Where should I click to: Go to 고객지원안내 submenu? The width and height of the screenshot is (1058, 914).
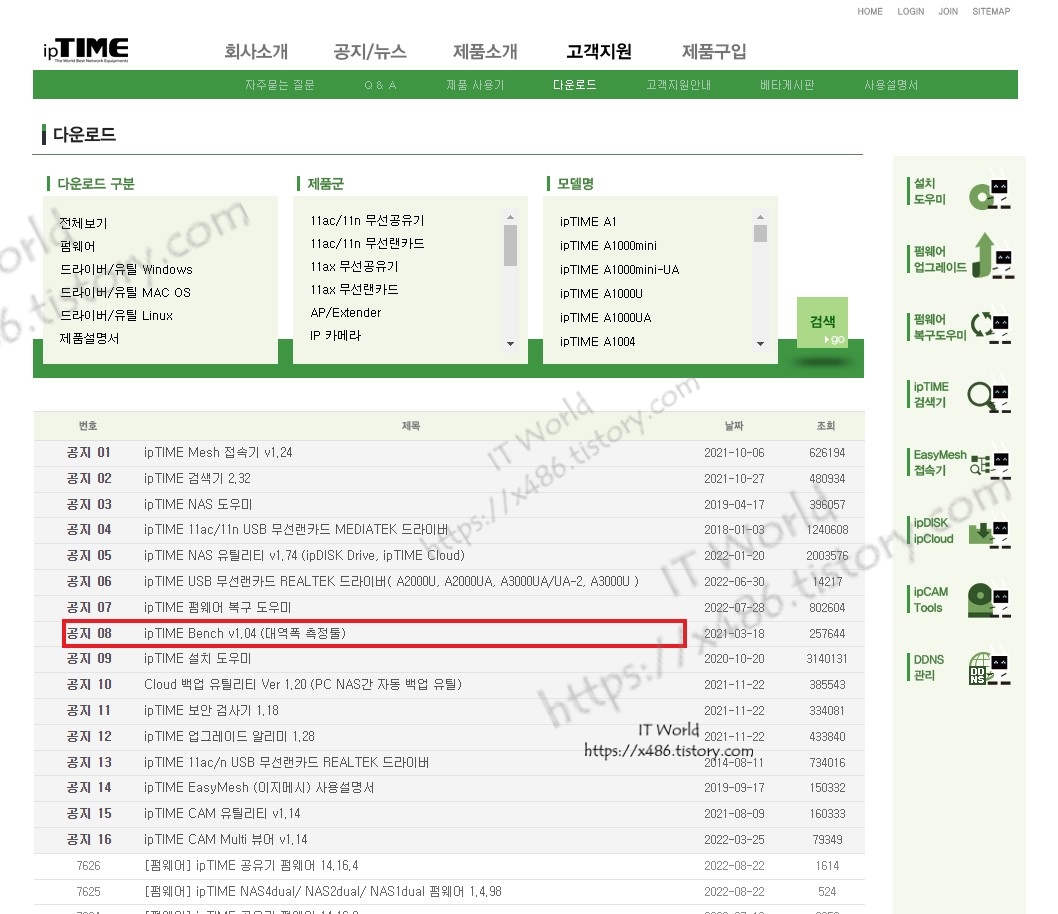(678, 85)
